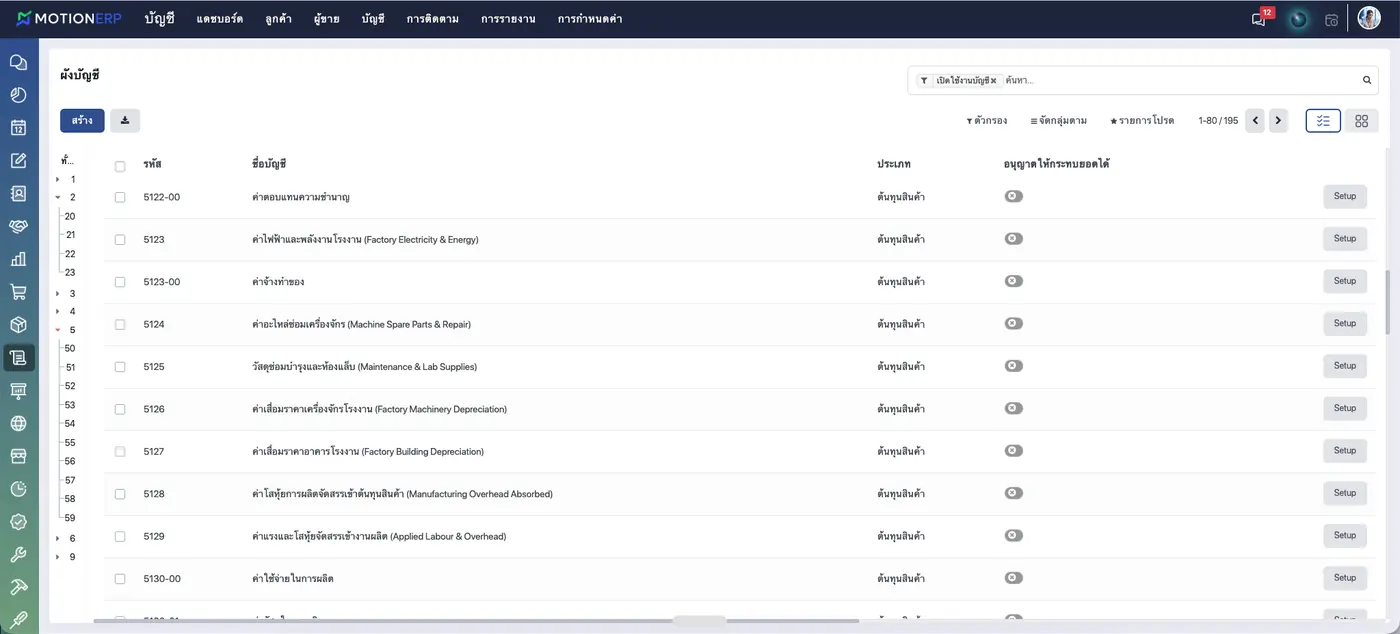1400x634 pixels.
Task: Click the search magnifier icon
Action: point(1367,80)
